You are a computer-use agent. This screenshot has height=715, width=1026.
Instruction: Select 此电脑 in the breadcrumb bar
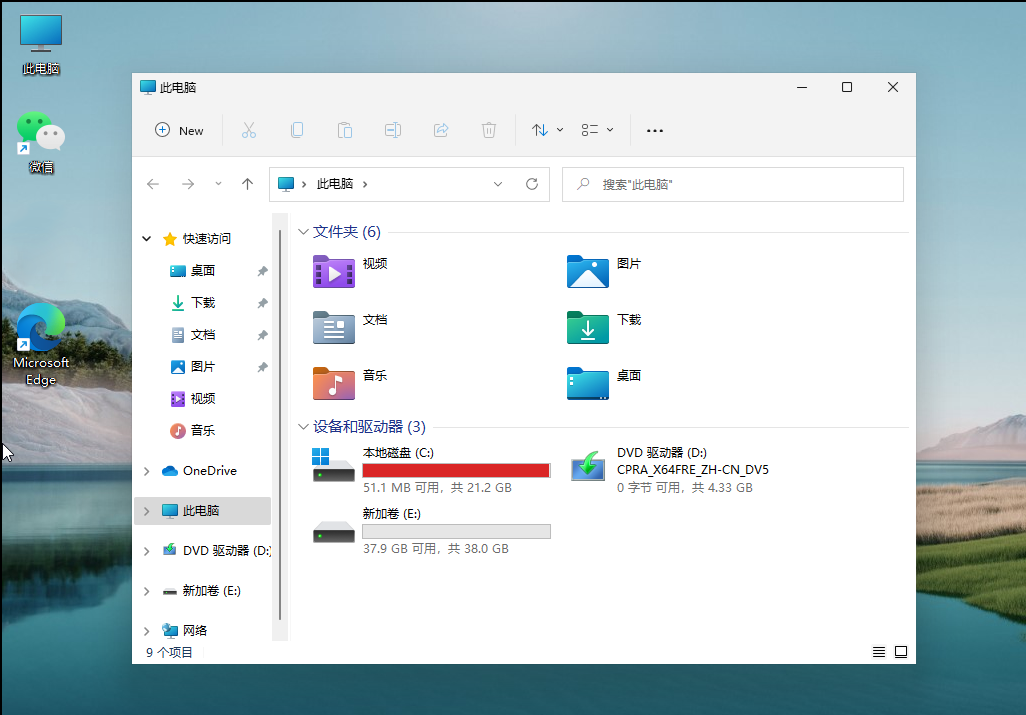pyautogui.click(x=335, y=184)
